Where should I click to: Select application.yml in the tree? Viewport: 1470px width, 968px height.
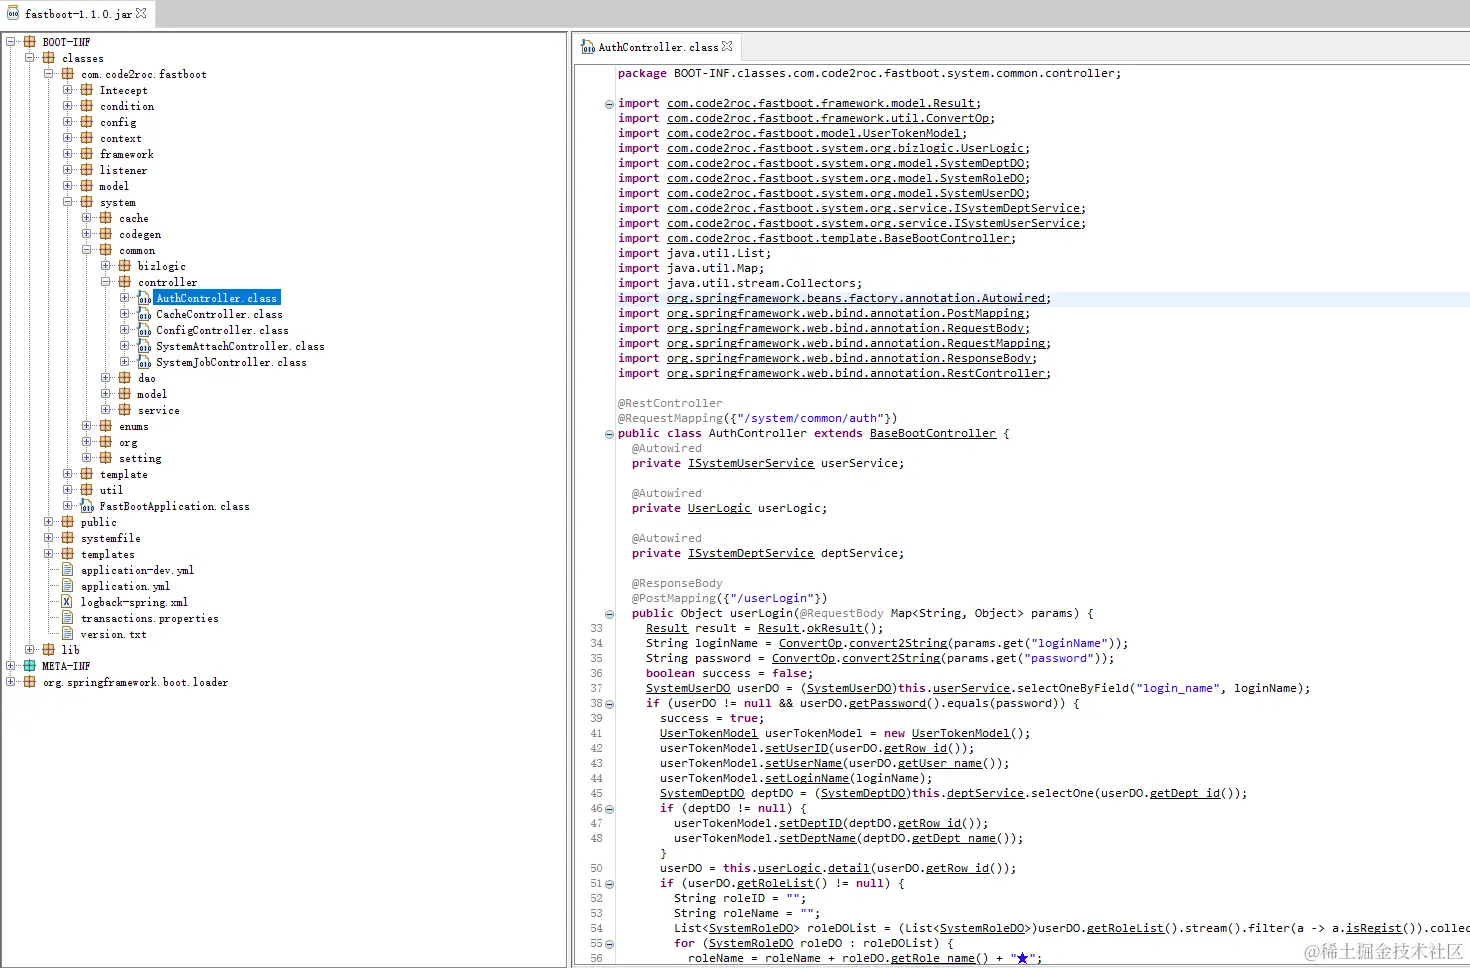pos(125,586)
